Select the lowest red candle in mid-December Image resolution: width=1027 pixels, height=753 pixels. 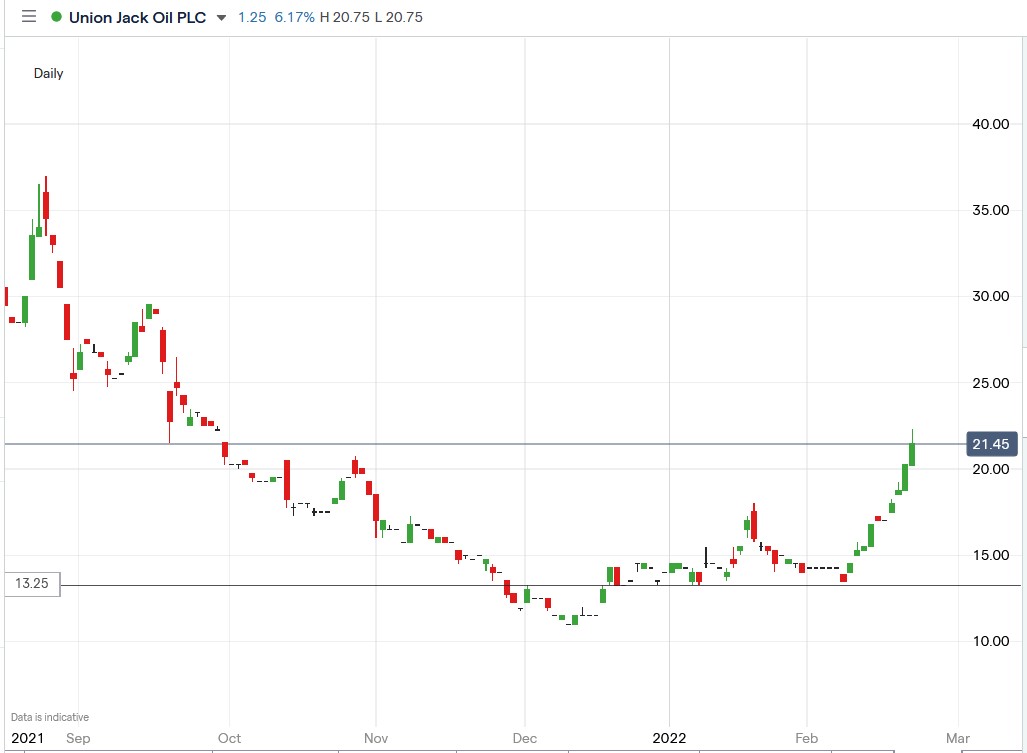click(x=547, y=602)
